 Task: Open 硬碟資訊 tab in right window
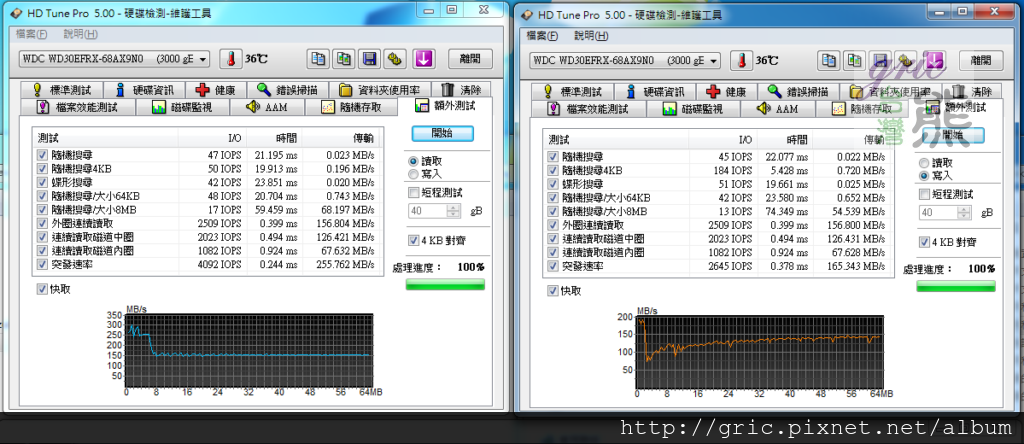point(654,91)
